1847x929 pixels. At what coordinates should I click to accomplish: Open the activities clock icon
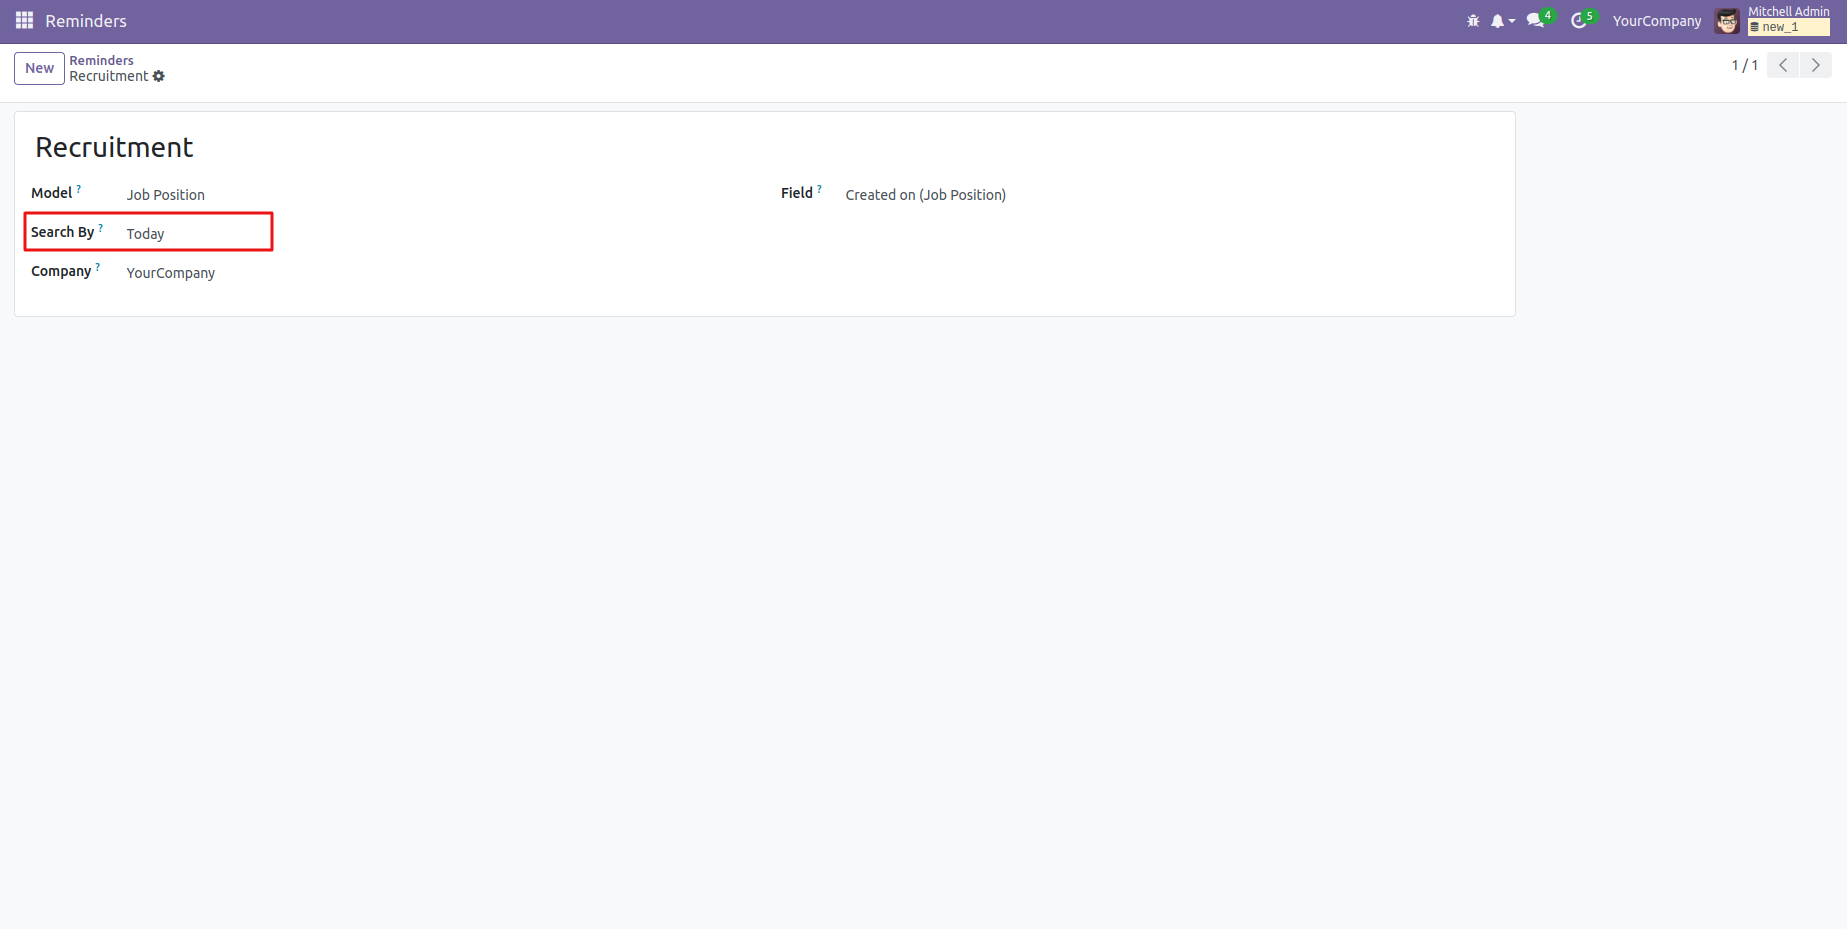(1579, 21)
